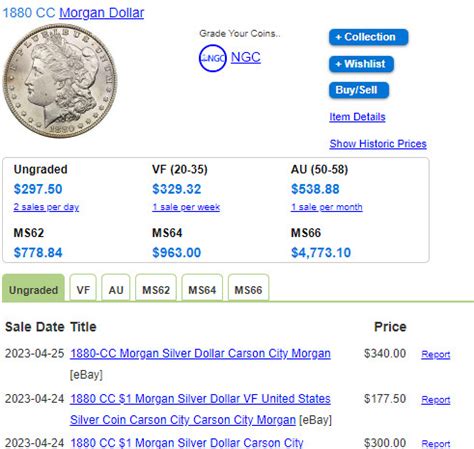Click the Buy/Sell button
474x449 pixels.
[x=359, y=90]
